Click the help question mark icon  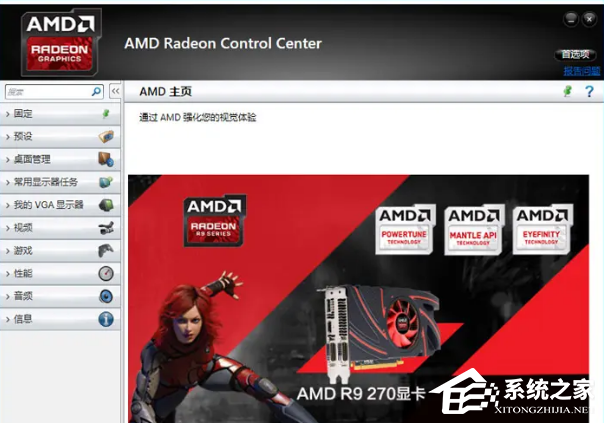[x=589, y=91]
